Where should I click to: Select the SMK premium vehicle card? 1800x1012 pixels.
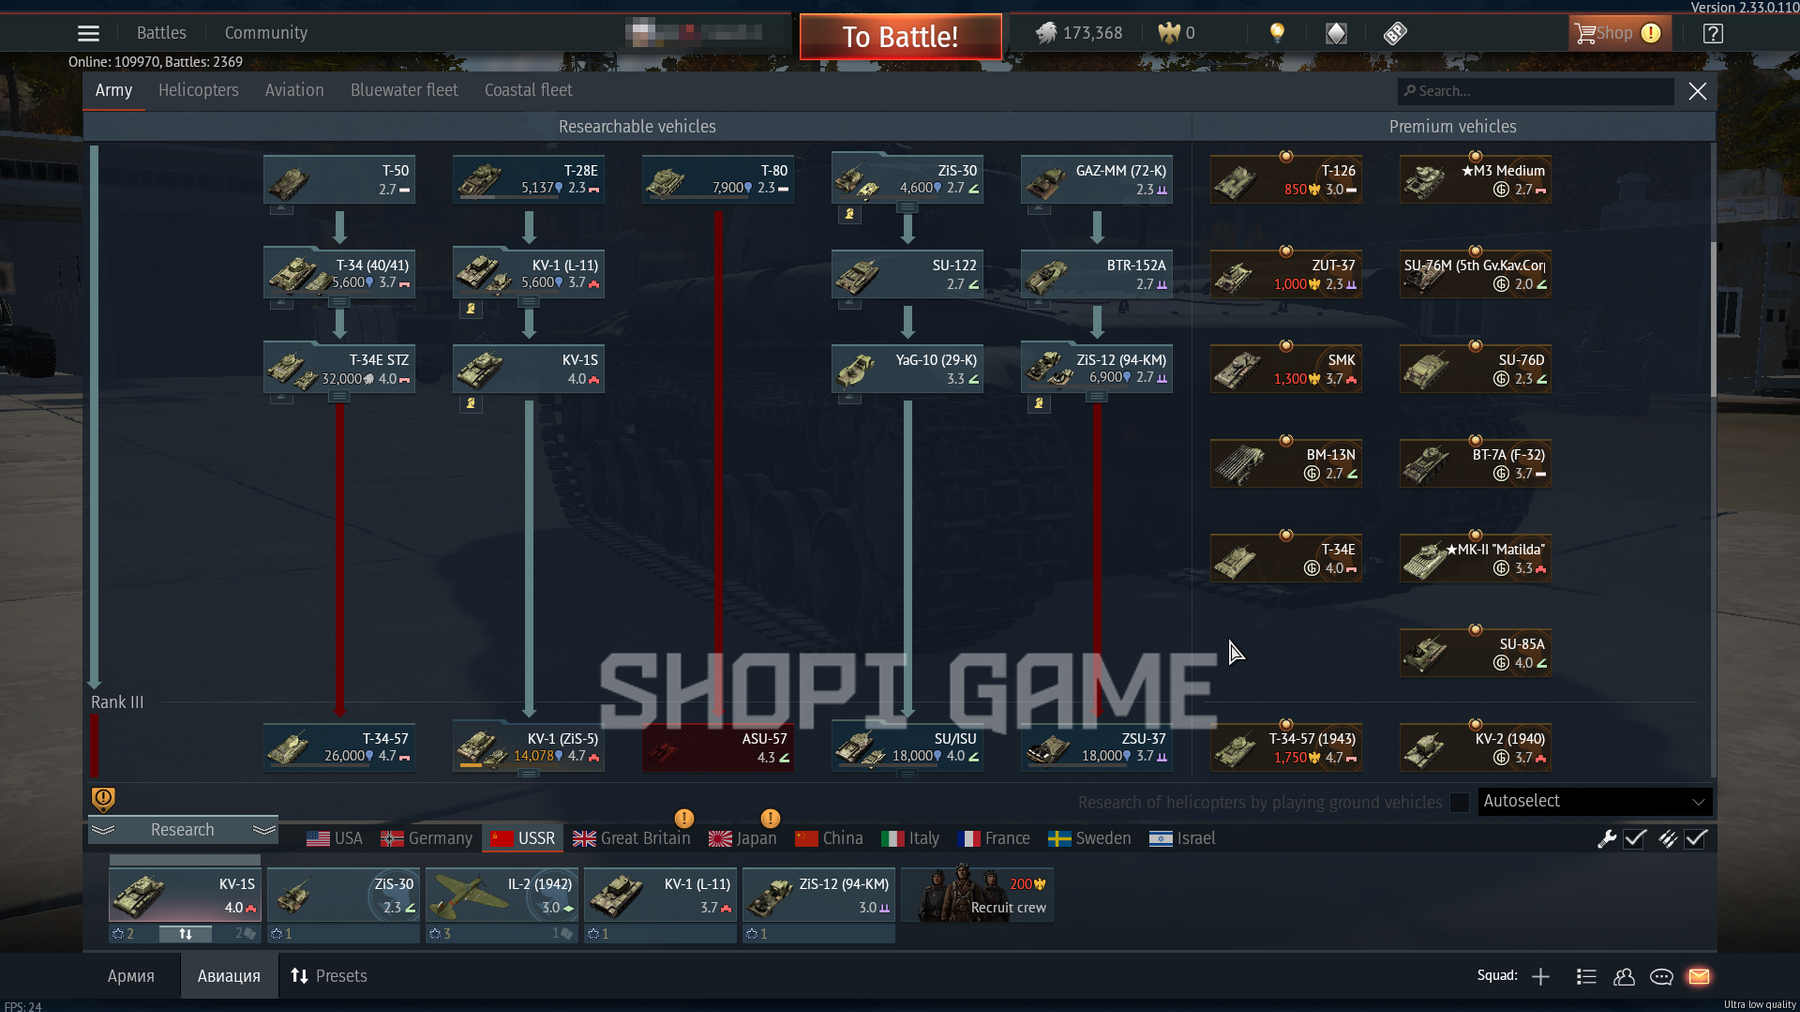1286,369
